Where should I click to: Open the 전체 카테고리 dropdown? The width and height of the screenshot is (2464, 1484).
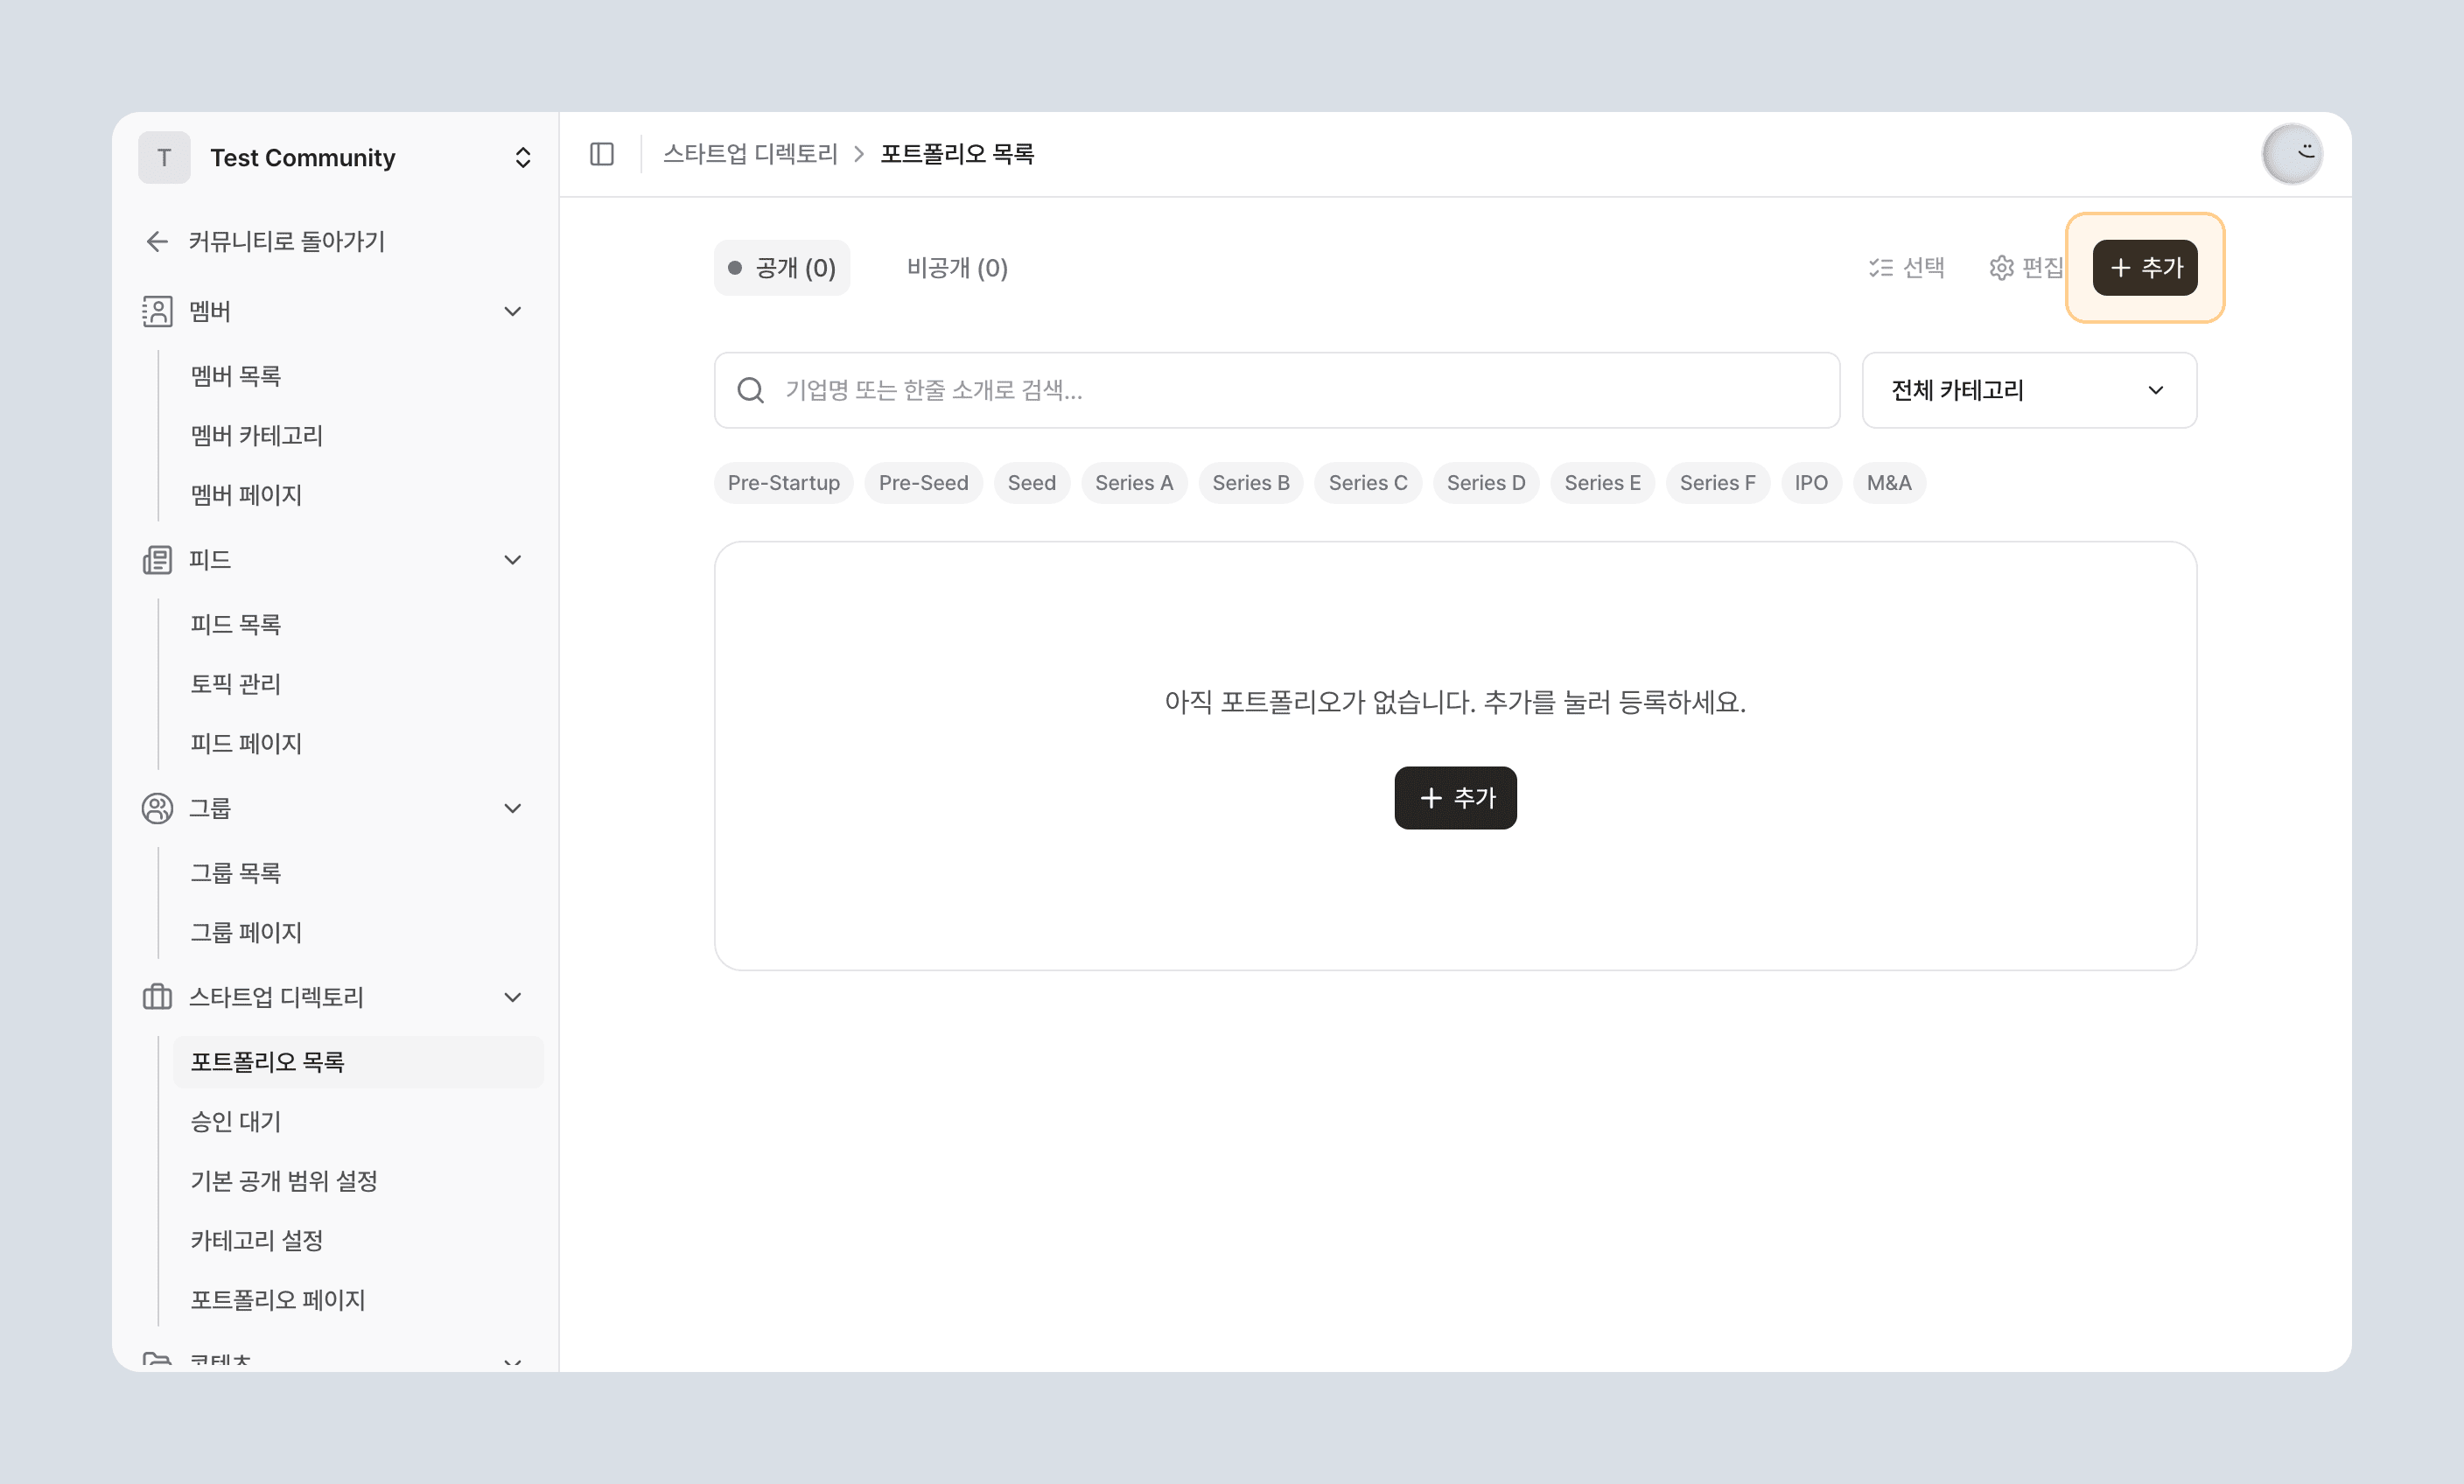[x=2029, y=390]
